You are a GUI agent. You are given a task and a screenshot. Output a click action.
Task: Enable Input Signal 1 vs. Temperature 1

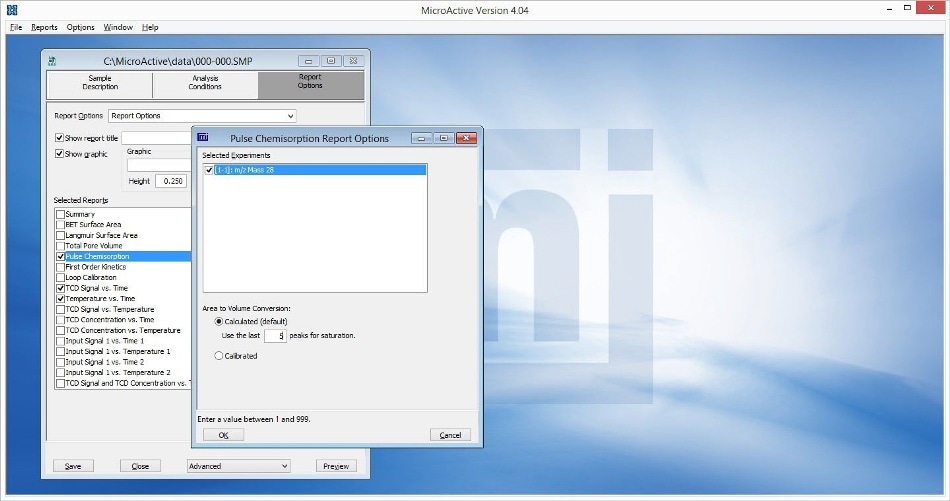(60, 352)
